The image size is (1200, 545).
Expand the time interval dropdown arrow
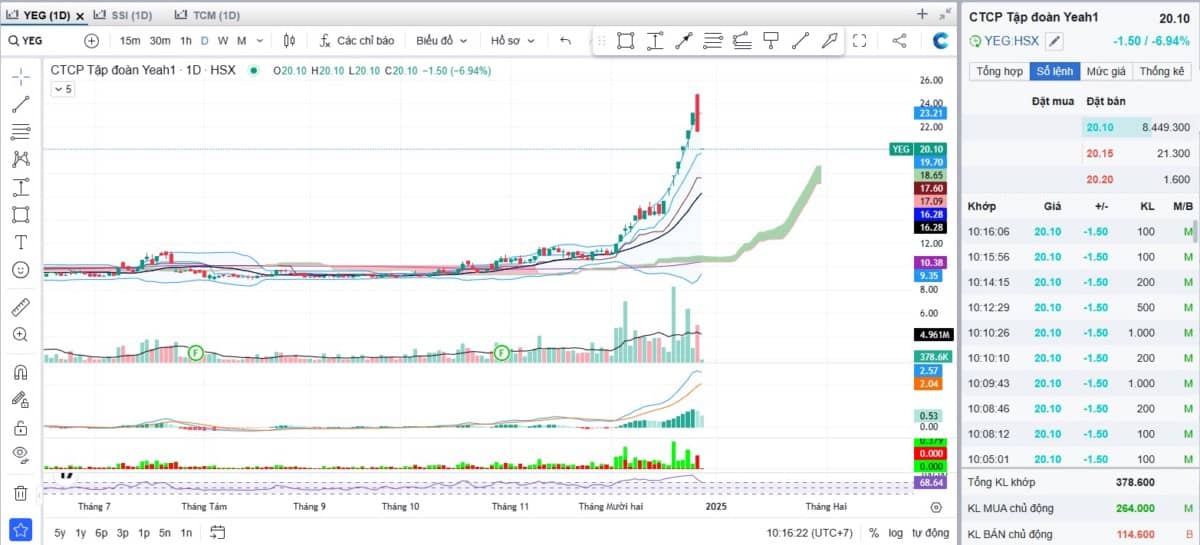tap(260, 41)
